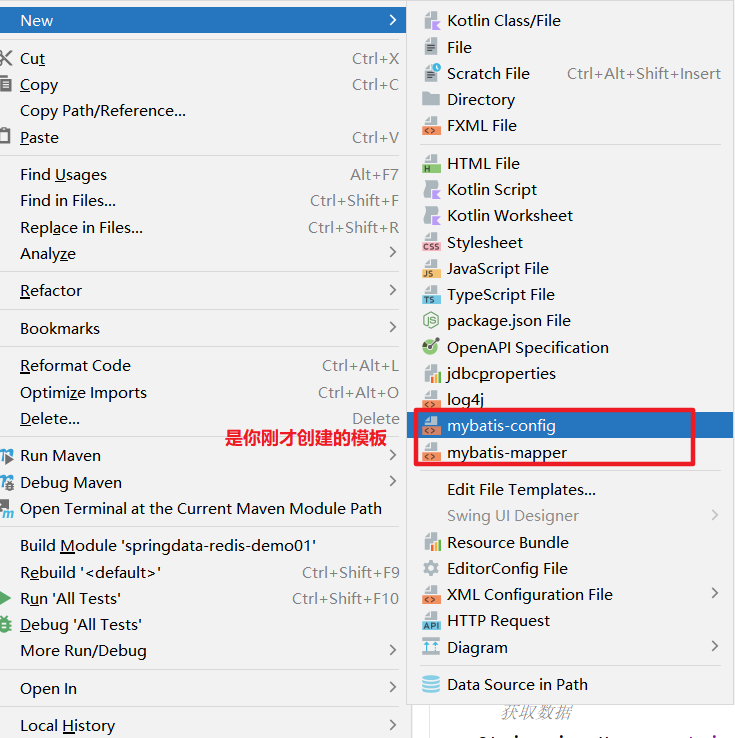735x738 pixels.
Task: Click the Cut scissors icon
Action: [6, 58]
